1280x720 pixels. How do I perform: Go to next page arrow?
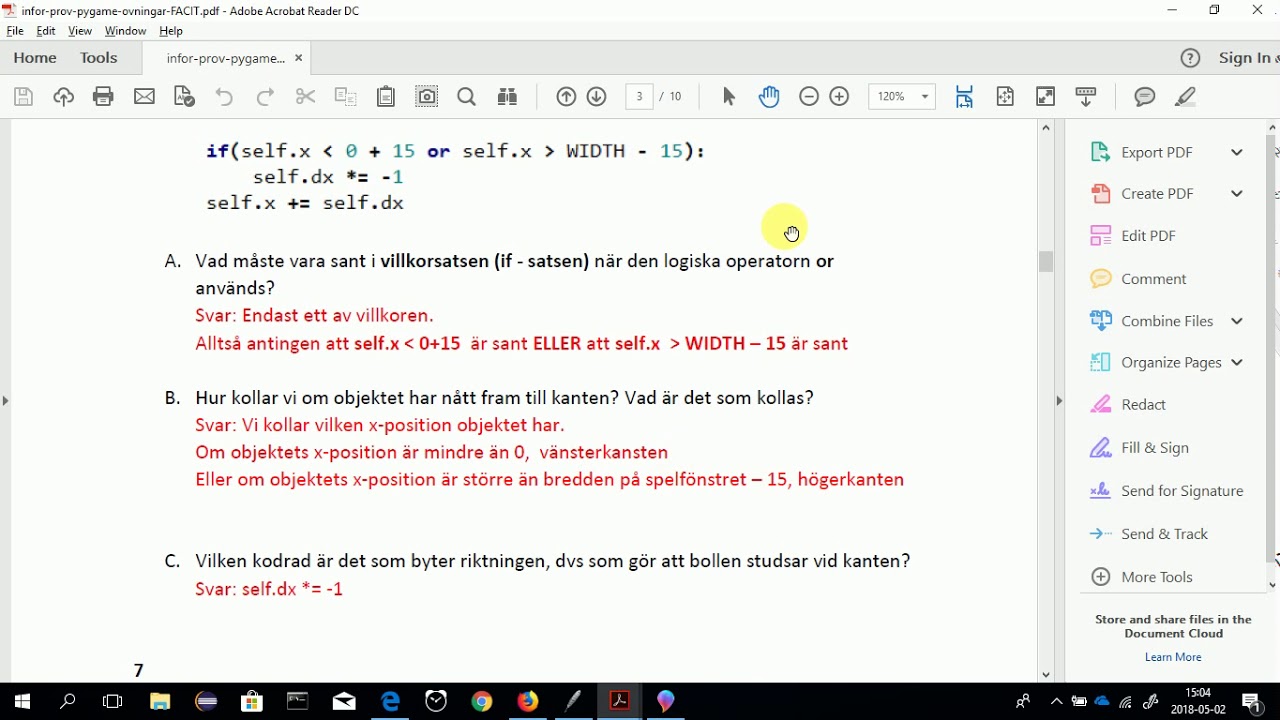(597, 97)
